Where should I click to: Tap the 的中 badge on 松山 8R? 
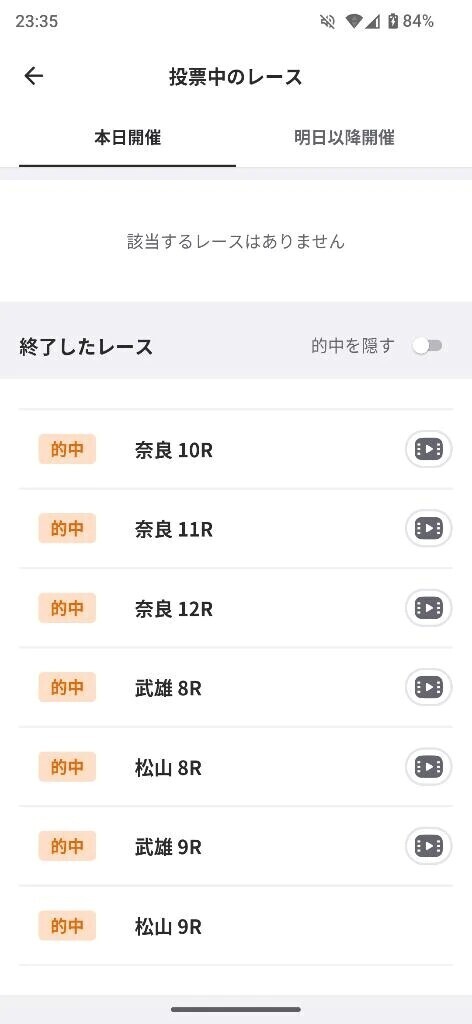(67, 767)
